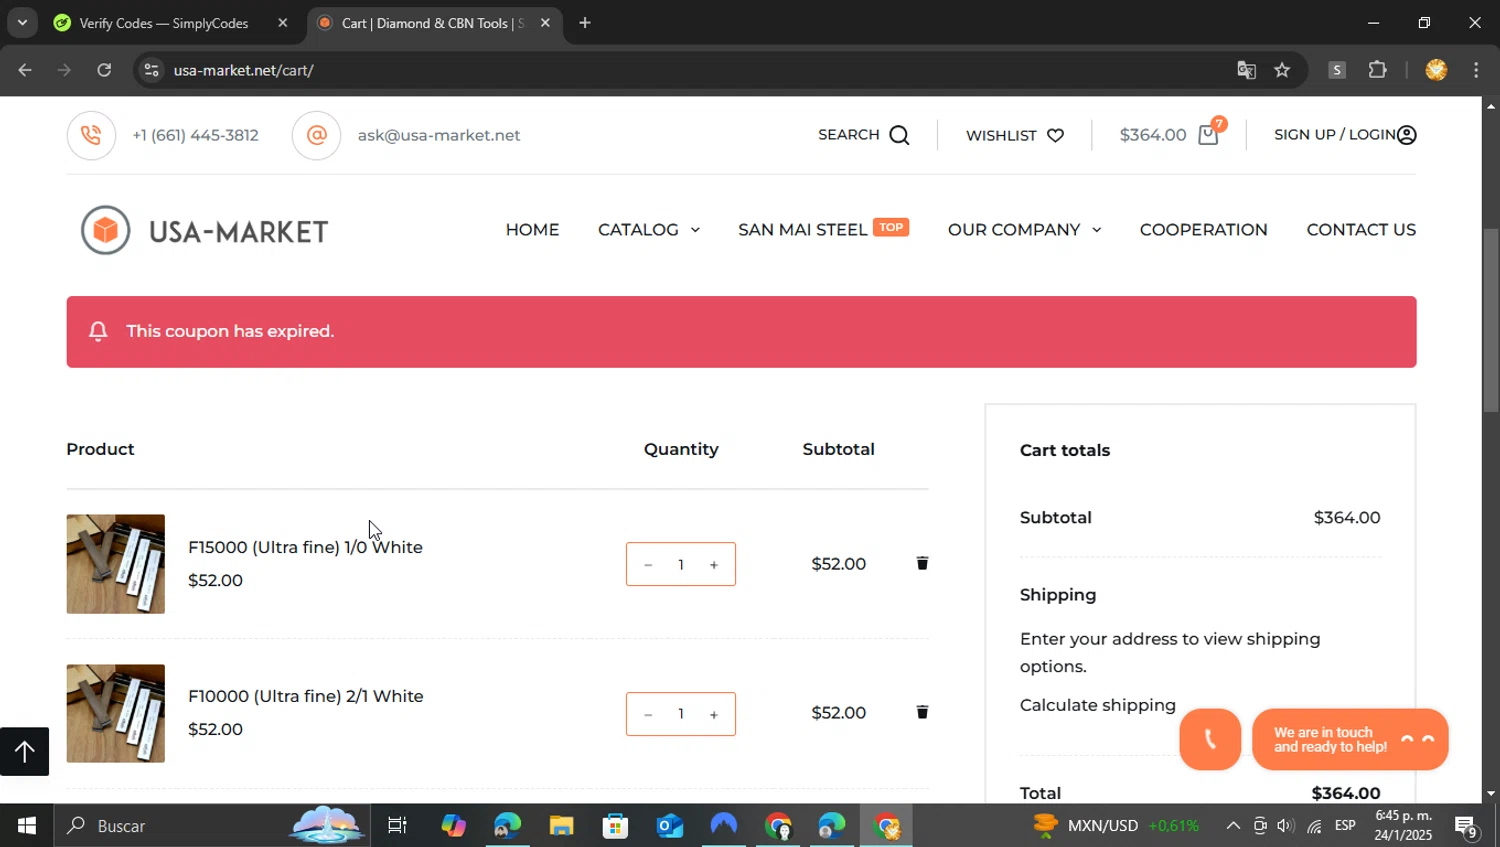
Task: Click ask@usa-market.net email link
Action: (x=439, y=135)
